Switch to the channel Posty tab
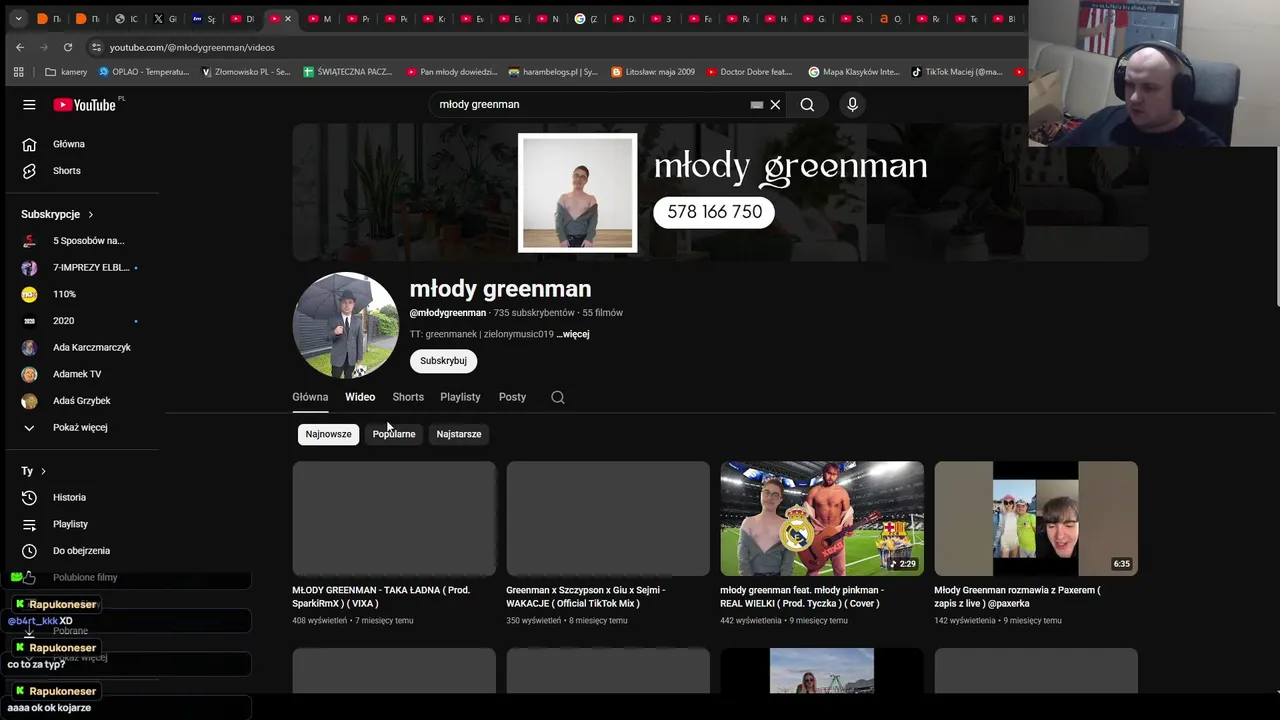 [x=512, y=397]
